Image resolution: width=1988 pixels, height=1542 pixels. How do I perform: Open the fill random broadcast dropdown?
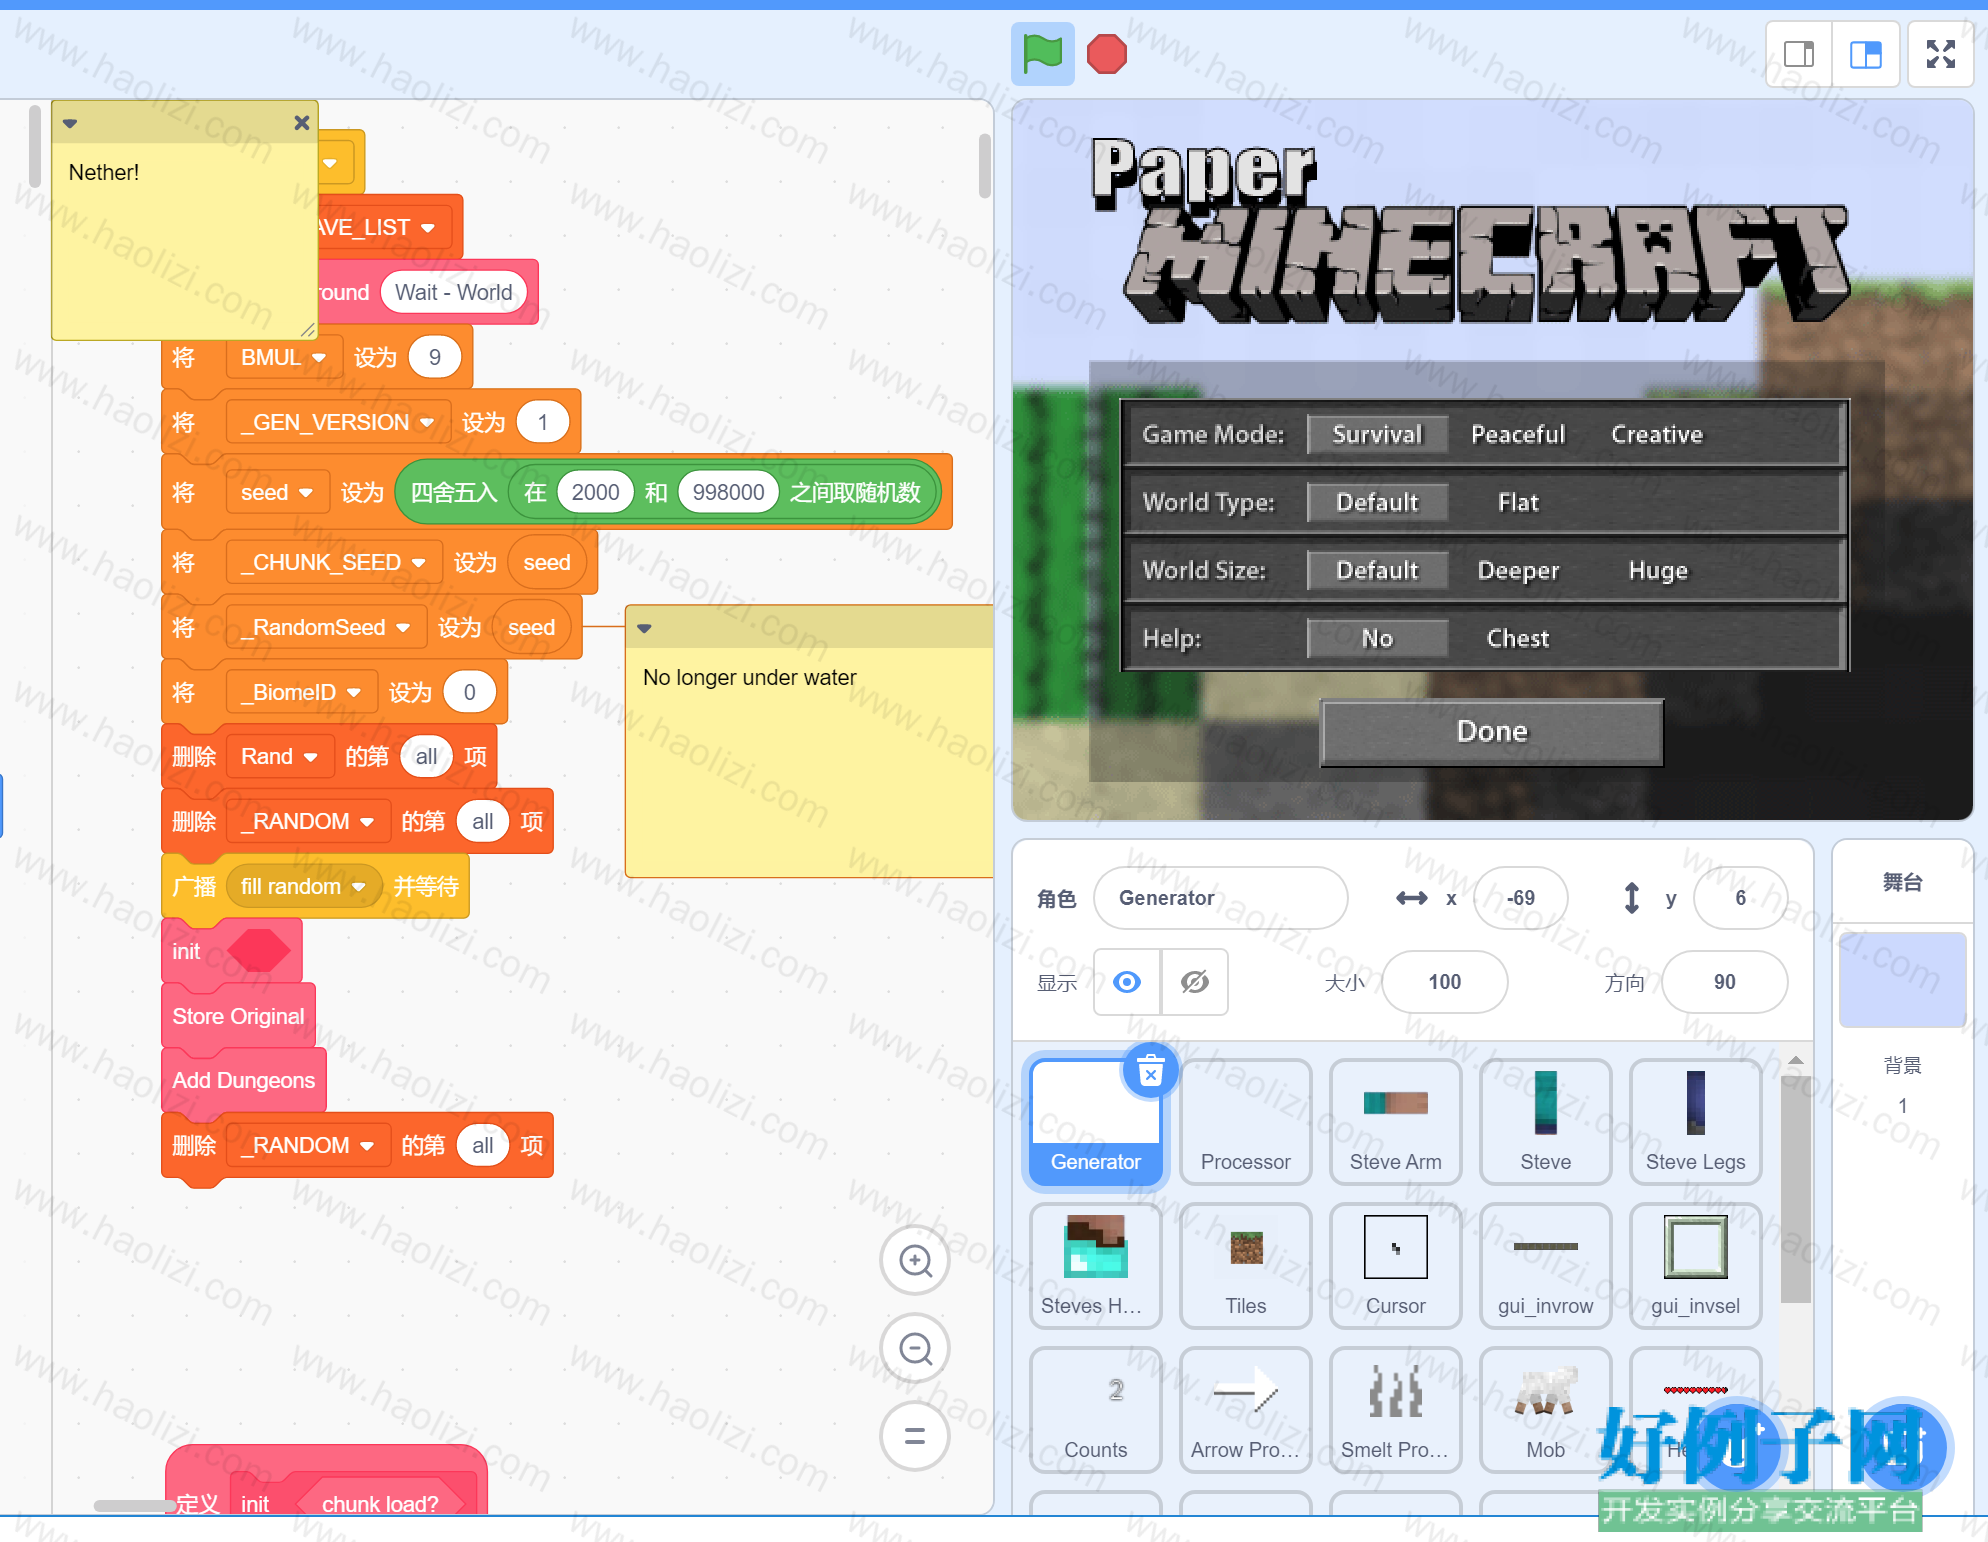tap(303, 886)
